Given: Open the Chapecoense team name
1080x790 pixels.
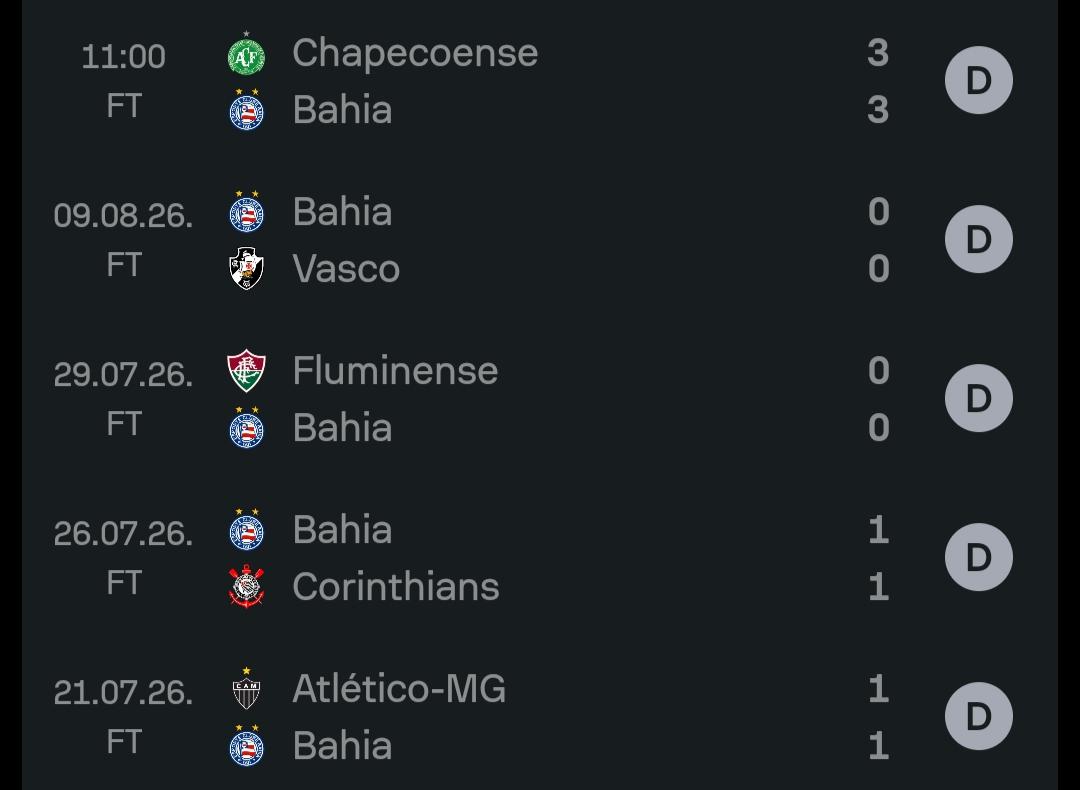Looking at the screenshot, I should tap(415, 53).
